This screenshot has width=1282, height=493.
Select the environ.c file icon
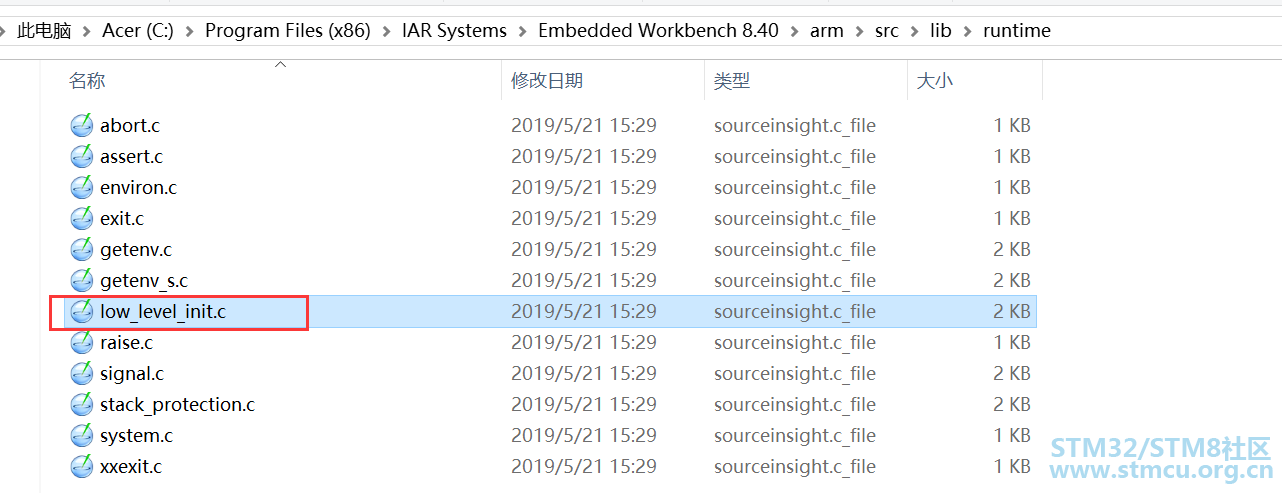[82, 188]
